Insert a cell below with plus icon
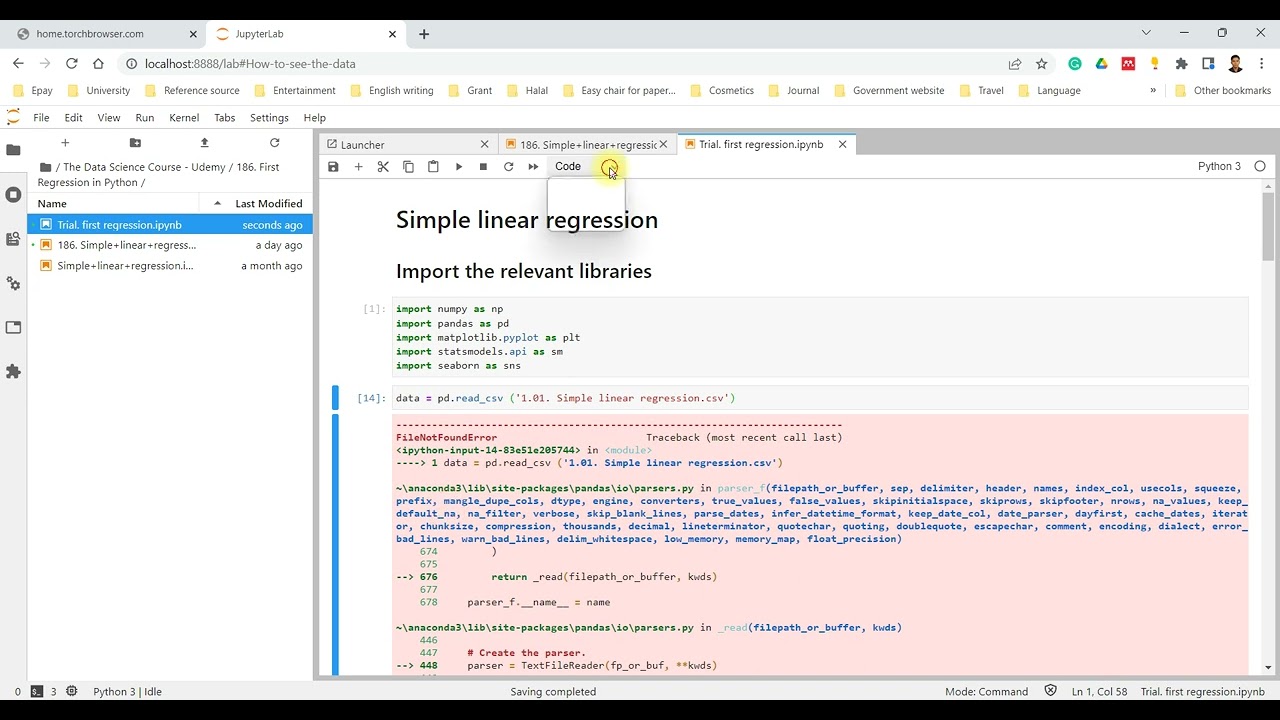This screenshot has height=720, width=1280. point(358,167)
